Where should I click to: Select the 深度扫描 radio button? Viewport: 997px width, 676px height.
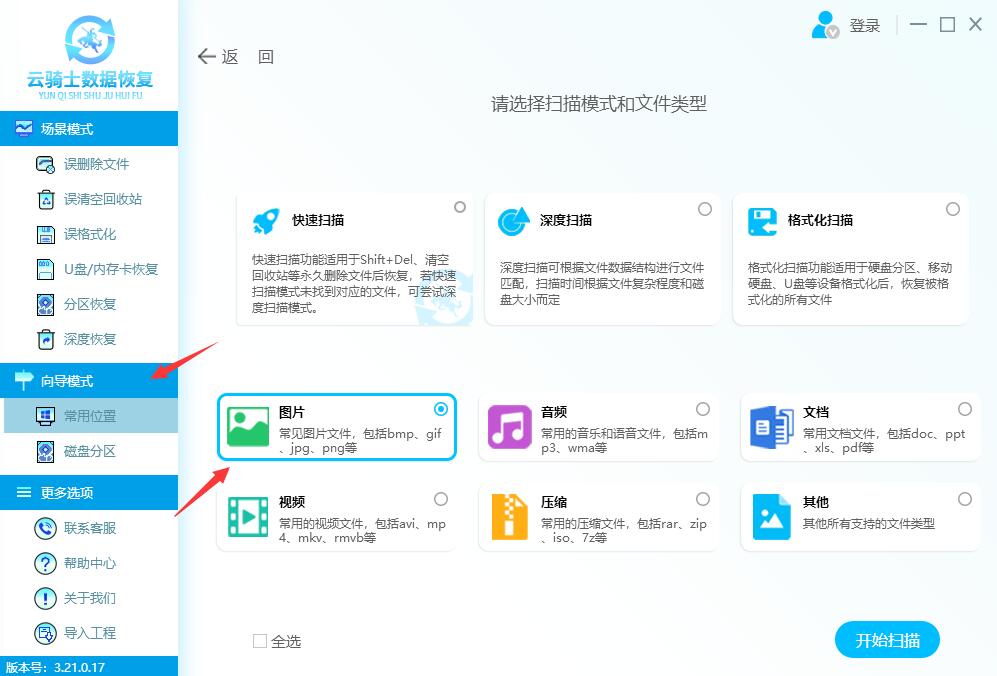705,209
